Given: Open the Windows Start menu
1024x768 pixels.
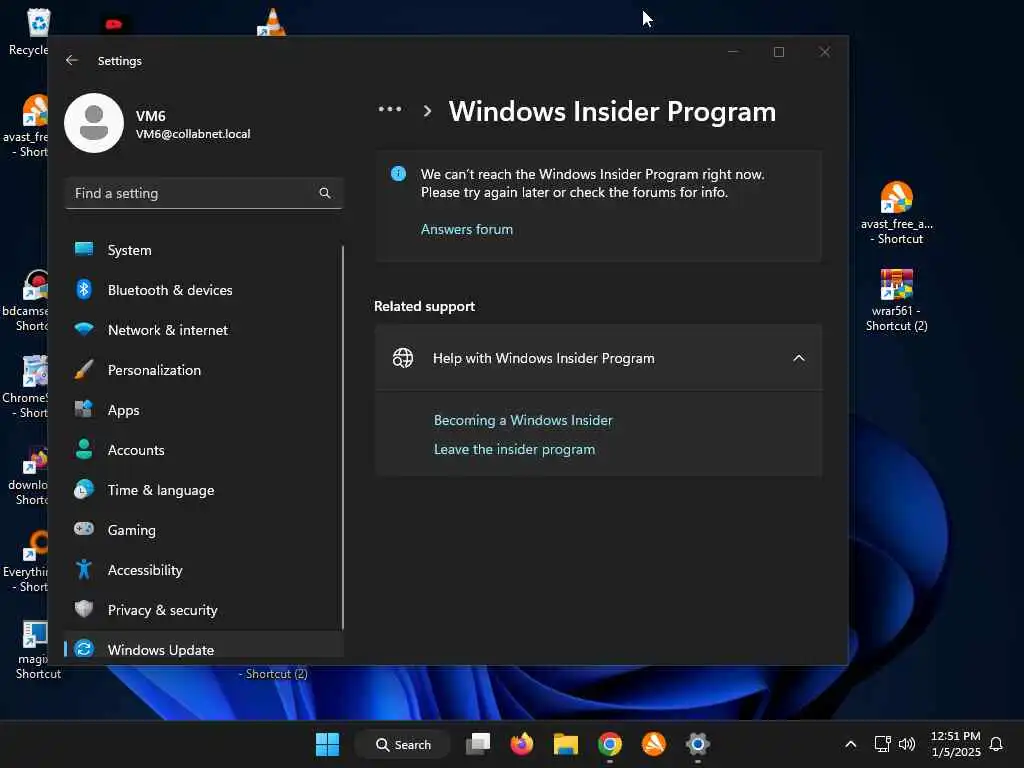Looking at the screenshot, I should coord(327,744).
